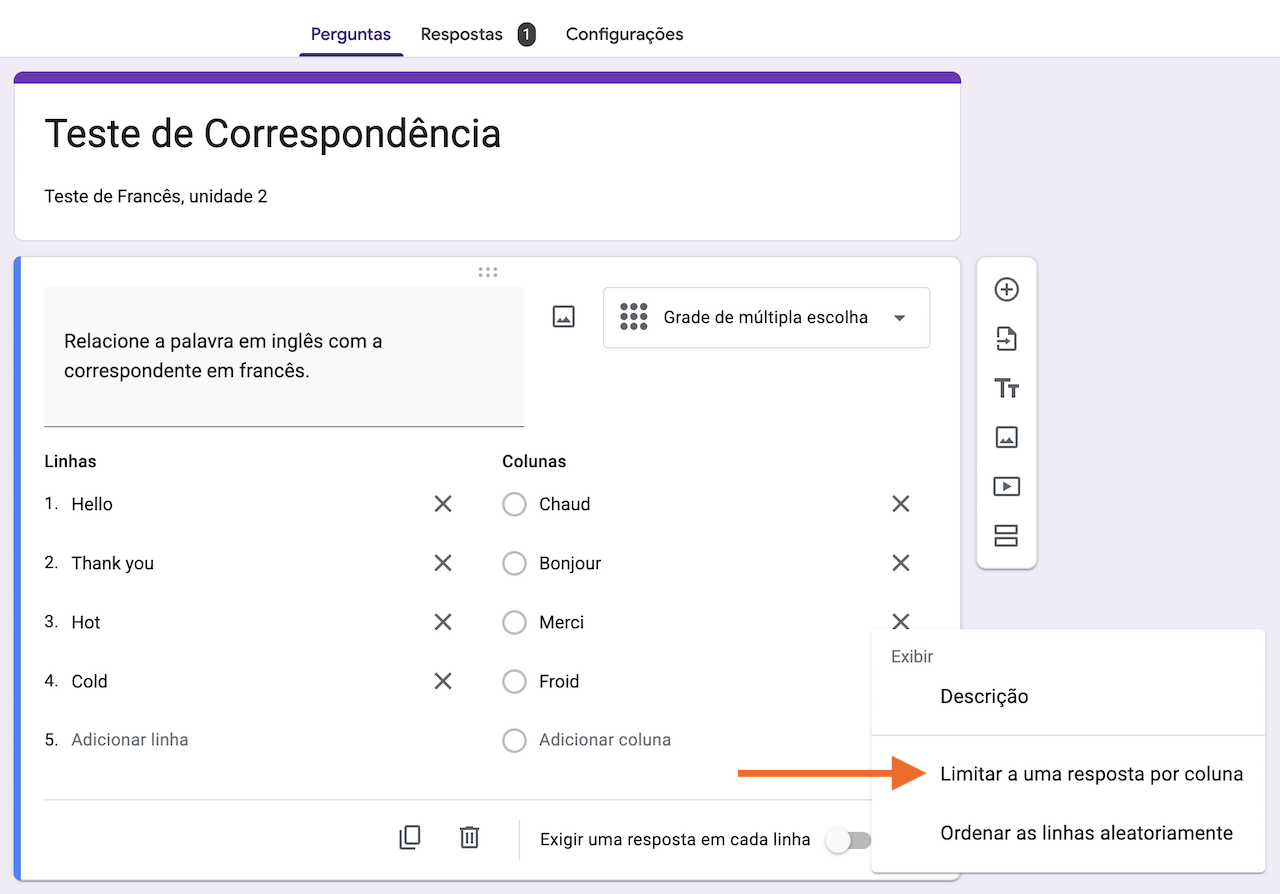Click the add question plus icon
This screenshot has height=894, width=1280.
click(x=1006, y=290)
